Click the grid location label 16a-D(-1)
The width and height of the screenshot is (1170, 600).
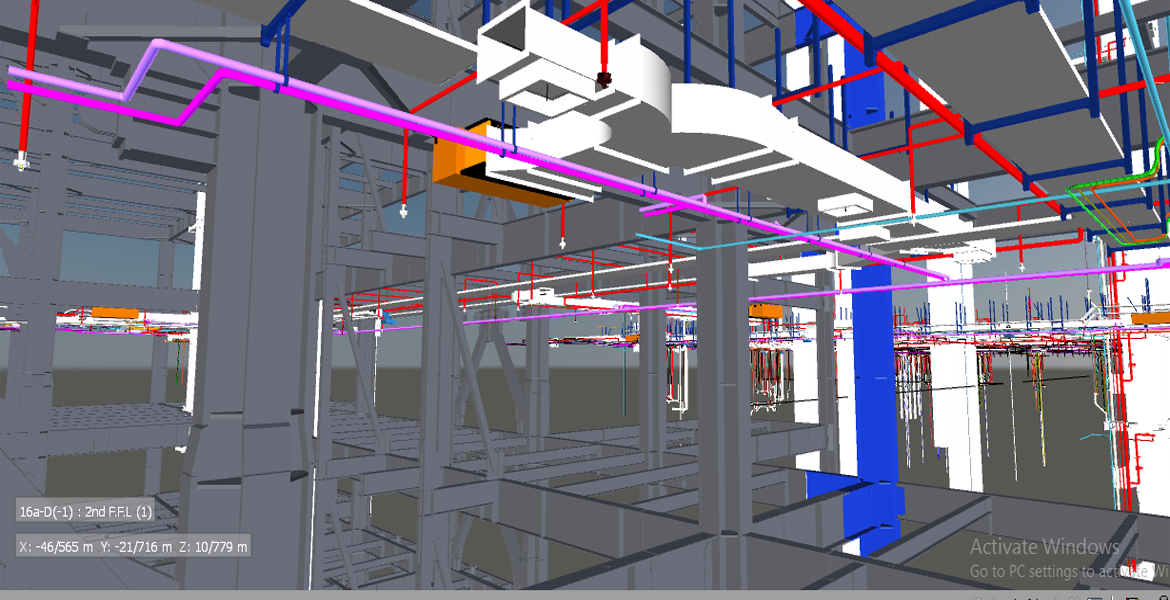click(85, 512)
